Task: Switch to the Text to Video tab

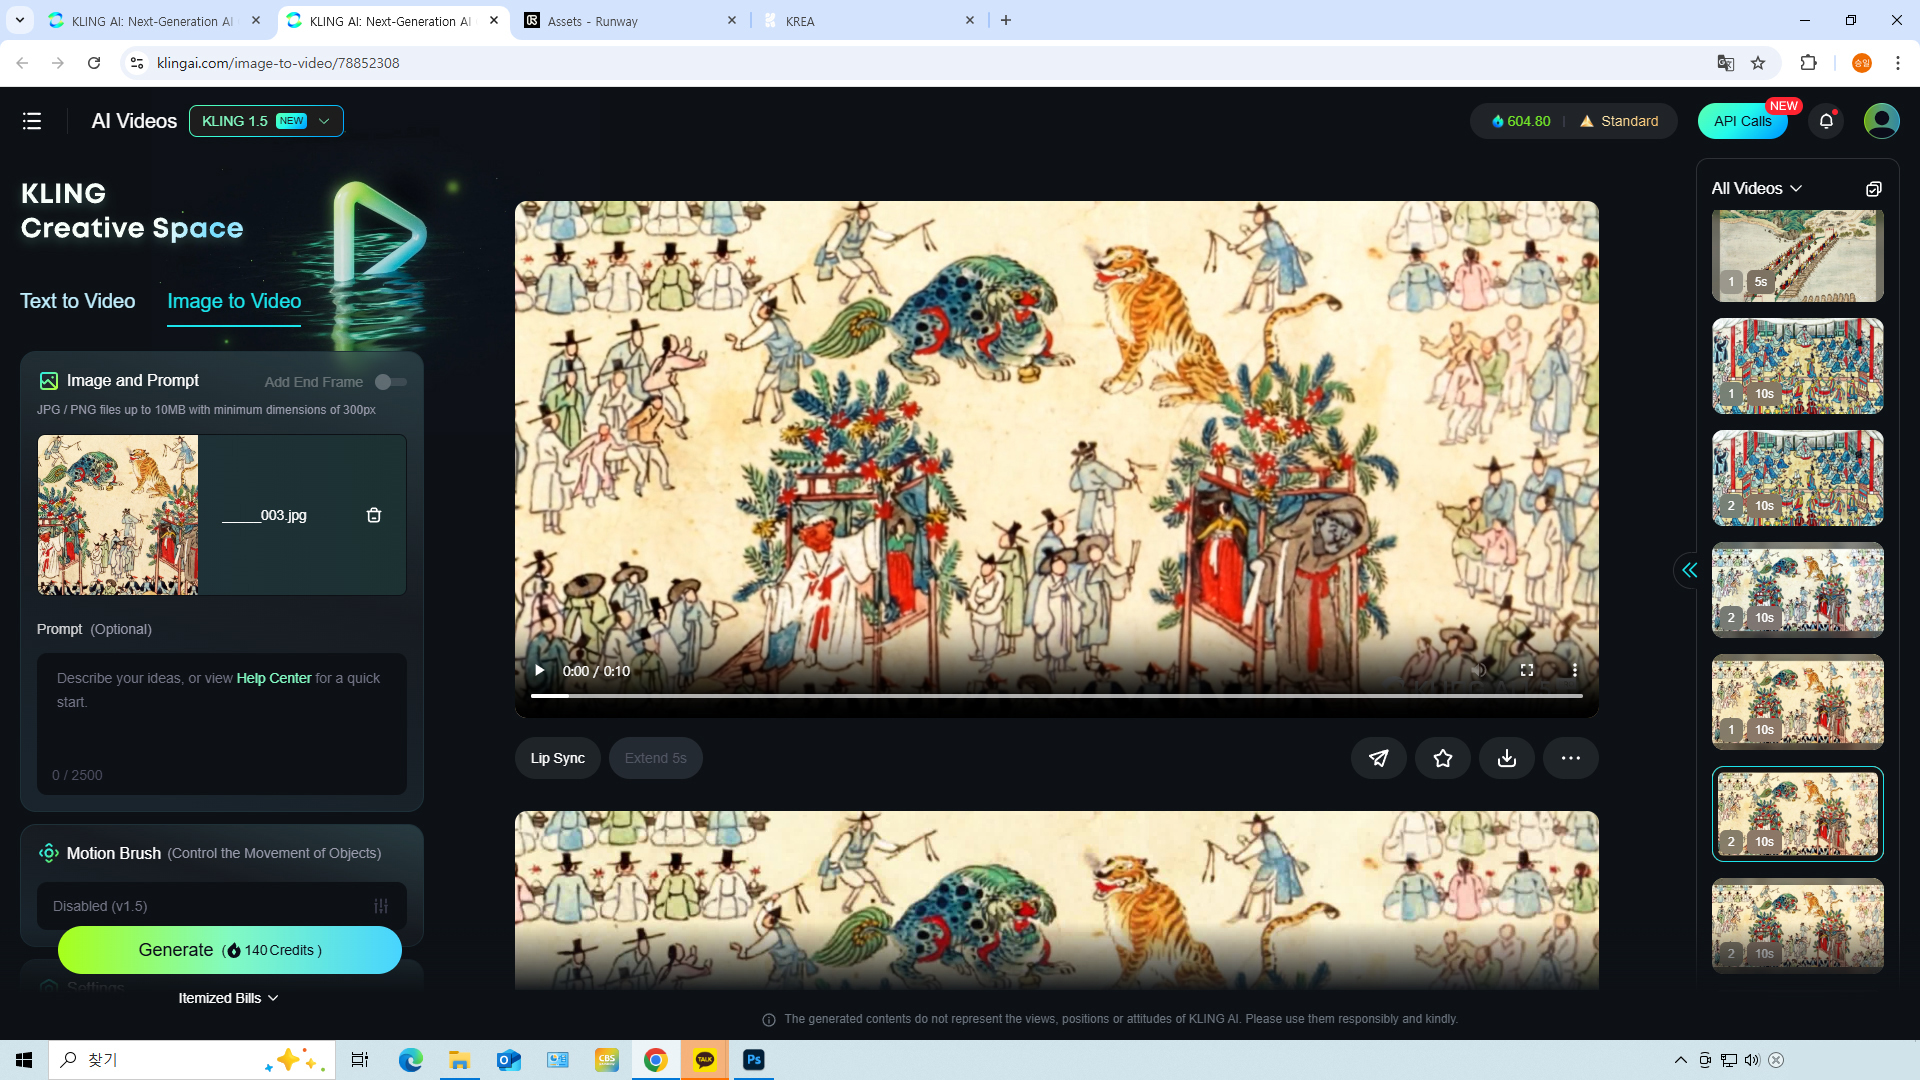Action: point(78,301)
